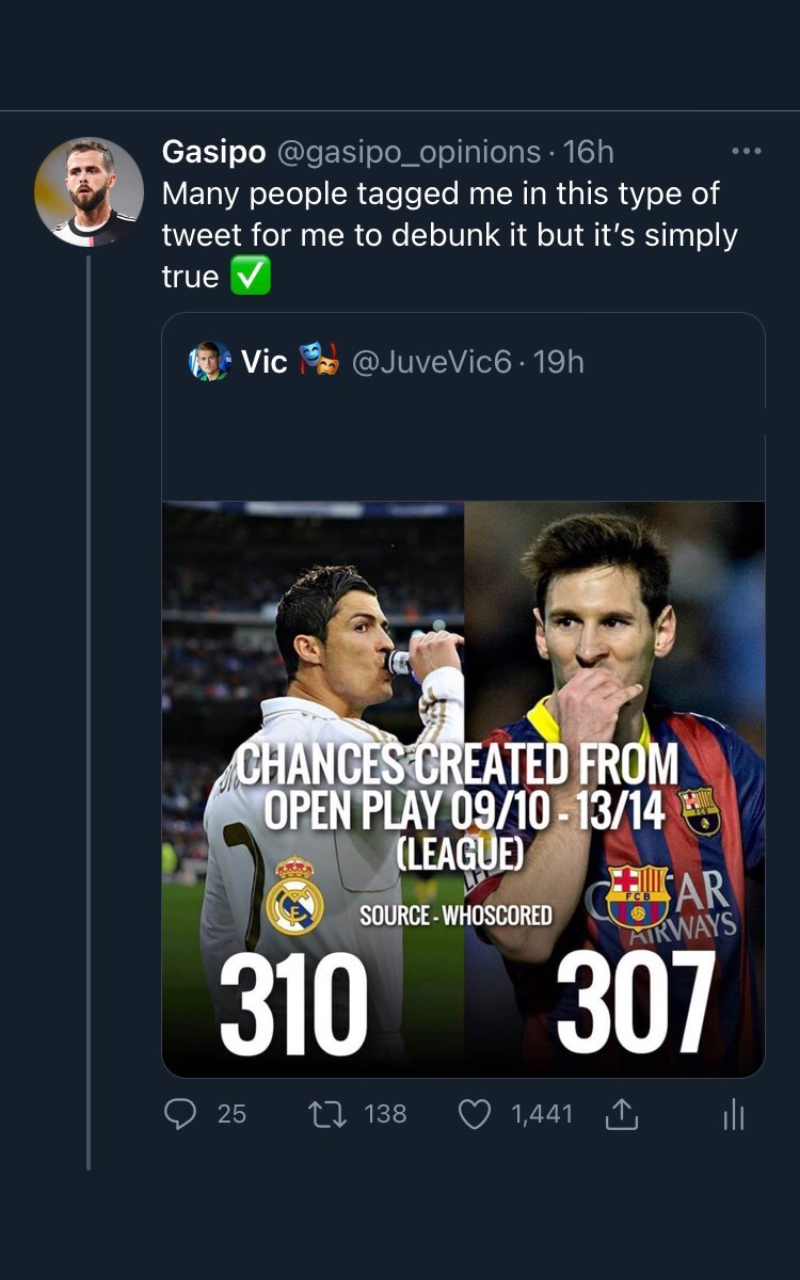Click the 19h quoted tweet timestamp
The height and width of the screenshot is (1280, 800).
tap(560, 362)
